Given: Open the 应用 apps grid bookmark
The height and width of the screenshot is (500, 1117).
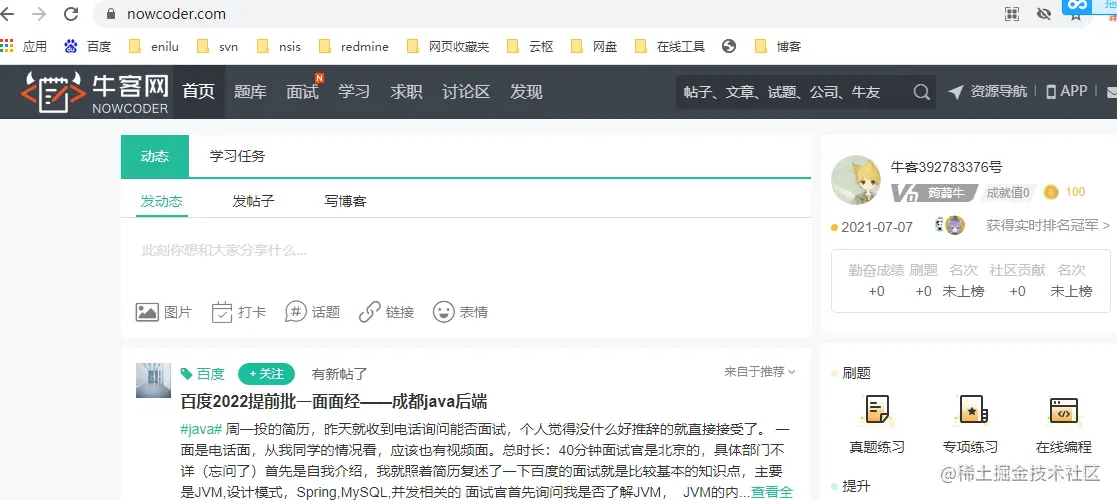Looking at the screenshot, I should tap(24, 46).
